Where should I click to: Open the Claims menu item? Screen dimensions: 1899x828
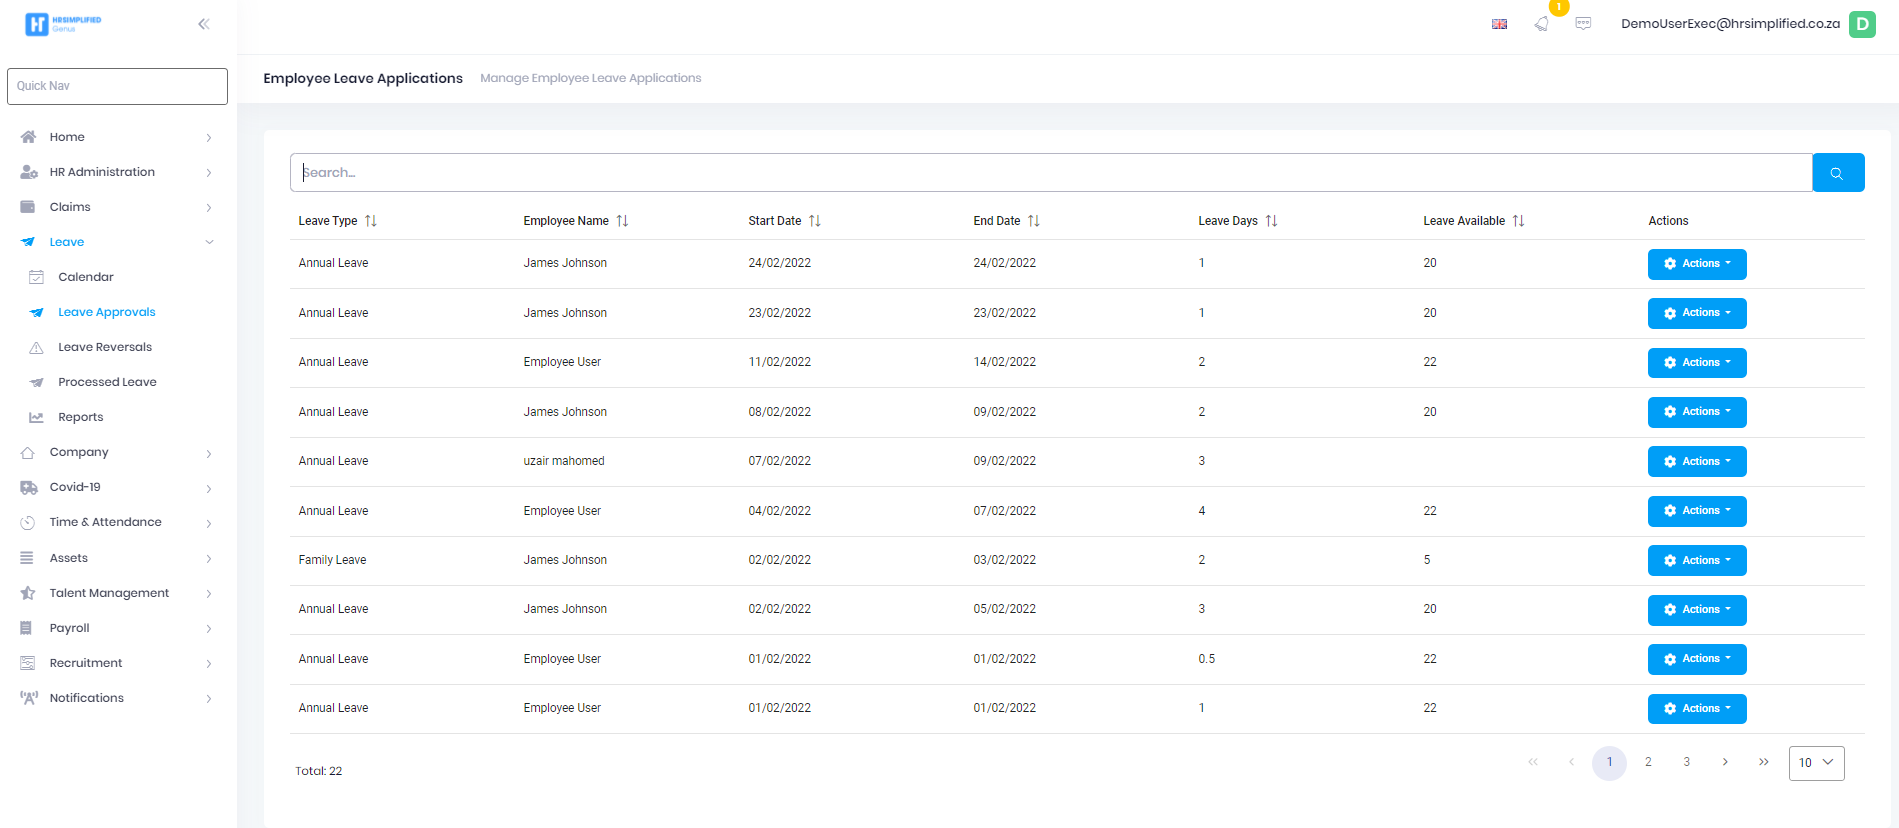(70, 207)
